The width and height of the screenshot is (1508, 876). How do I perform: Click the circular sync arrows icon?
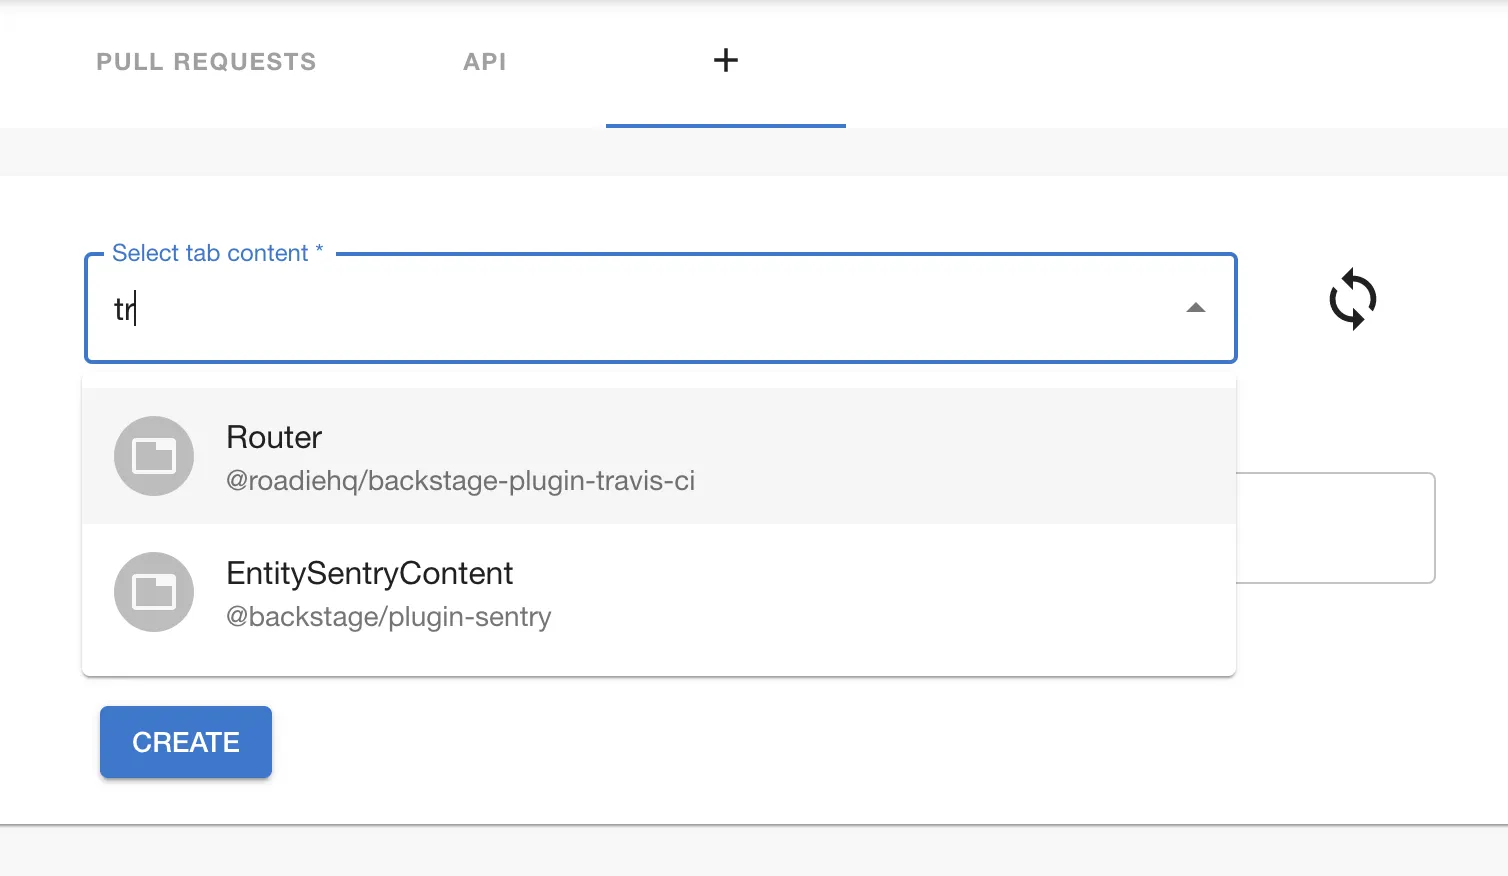[1352, 299]
